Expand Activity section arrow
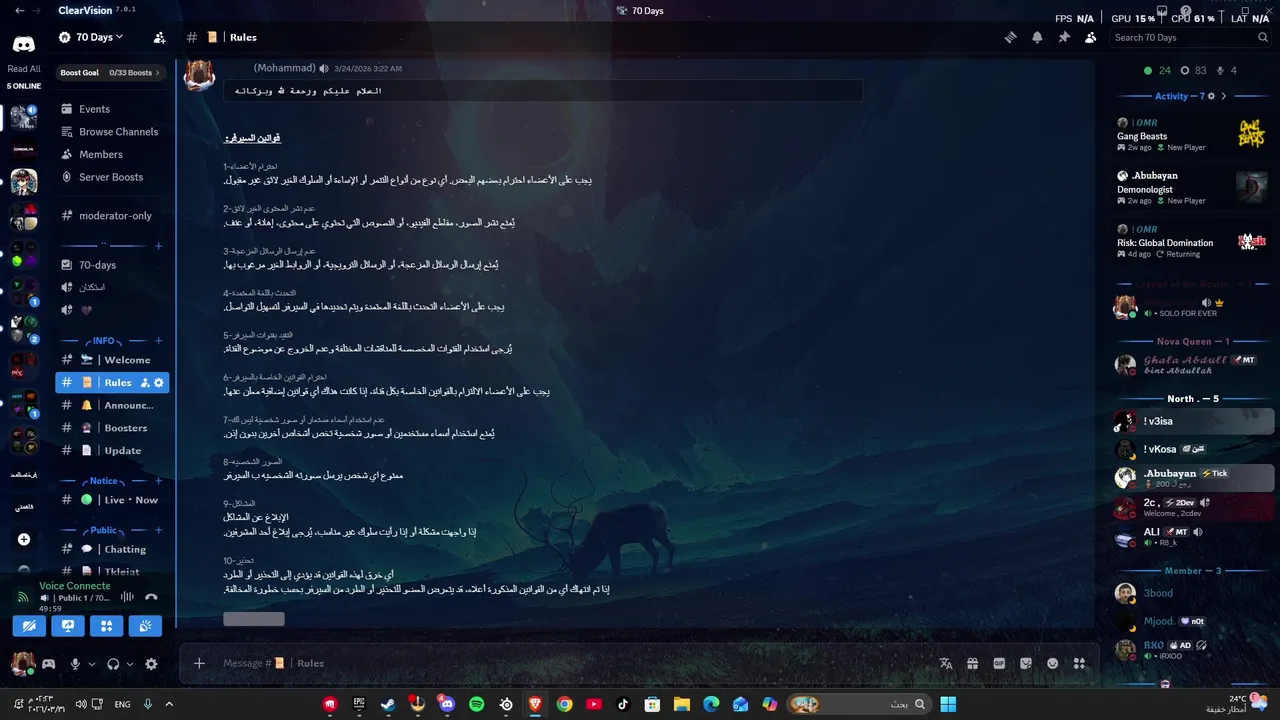The height and width of the screenshot is (720, 1280). (1224, 96)
